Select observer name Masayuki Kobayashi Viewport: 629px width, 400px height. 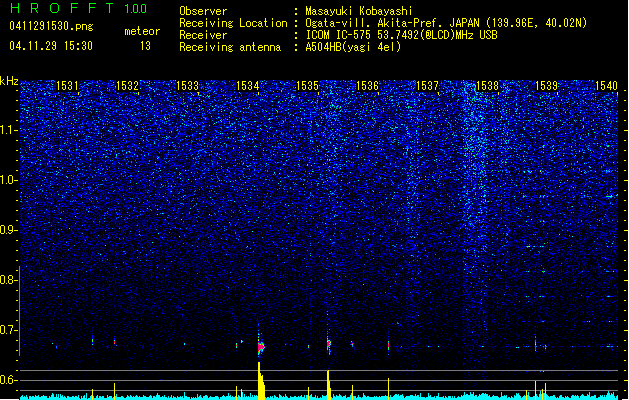pyautogui.click(x=359, y=11)
